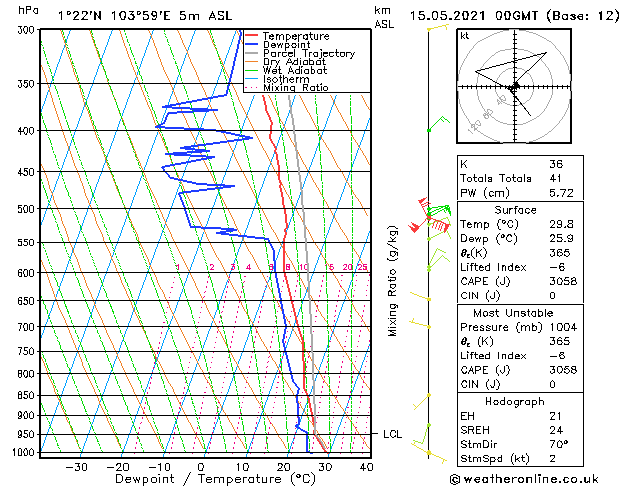The image size is (629, 486).
Task: Click the 40 temperature axis label
Action: [366, 467]
